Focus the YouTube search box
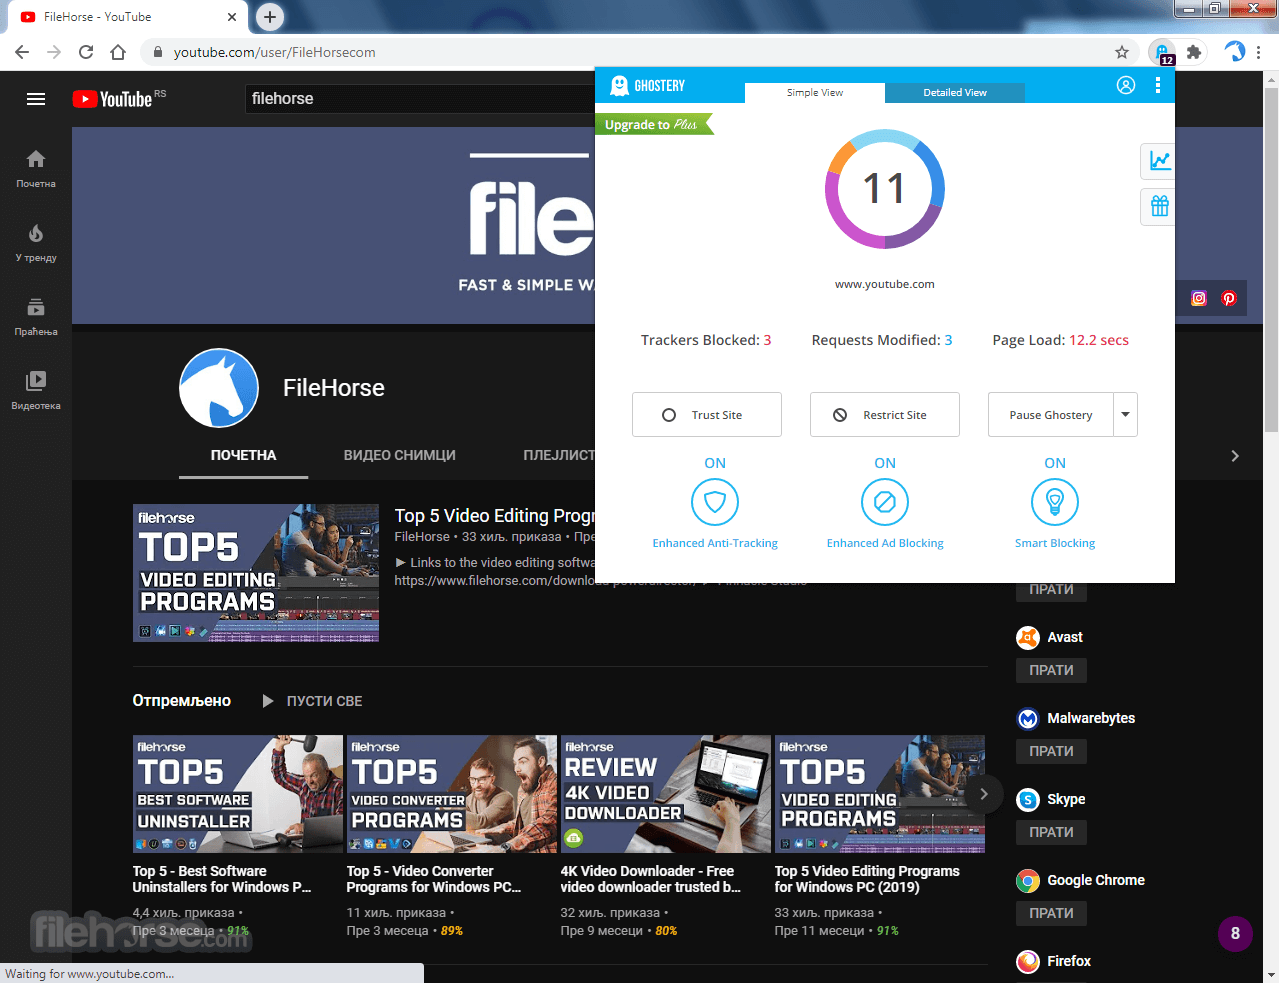The width and height of the screenshot is (1279, 983). [420, 99]
